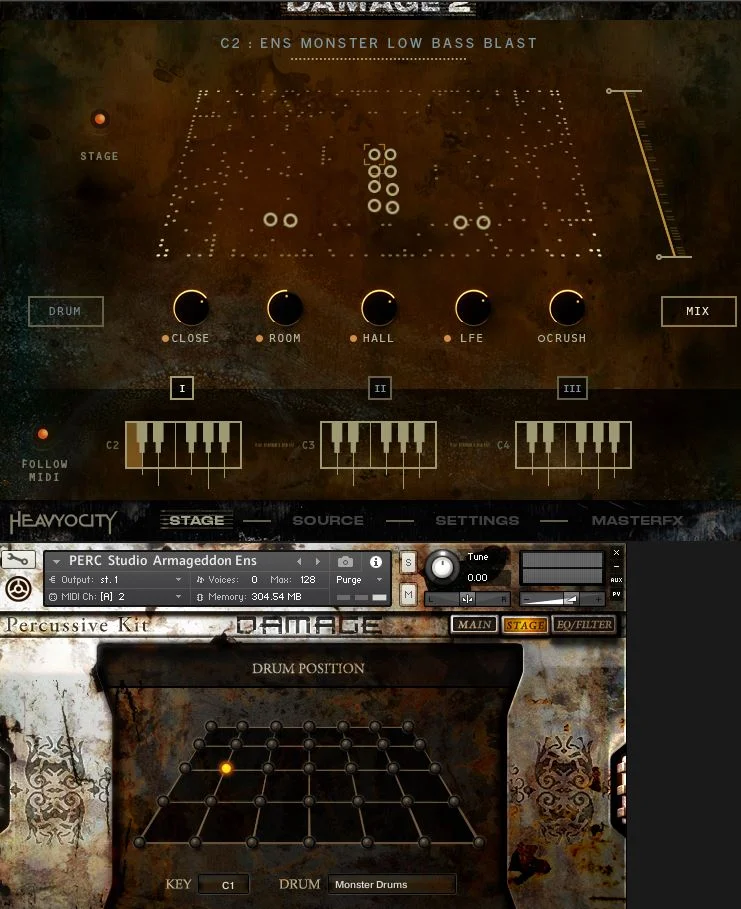The width and height of the screenshot is (741, 909).
Task: Go to next instrument with right arrow
Action: click(x=318, y=561)
